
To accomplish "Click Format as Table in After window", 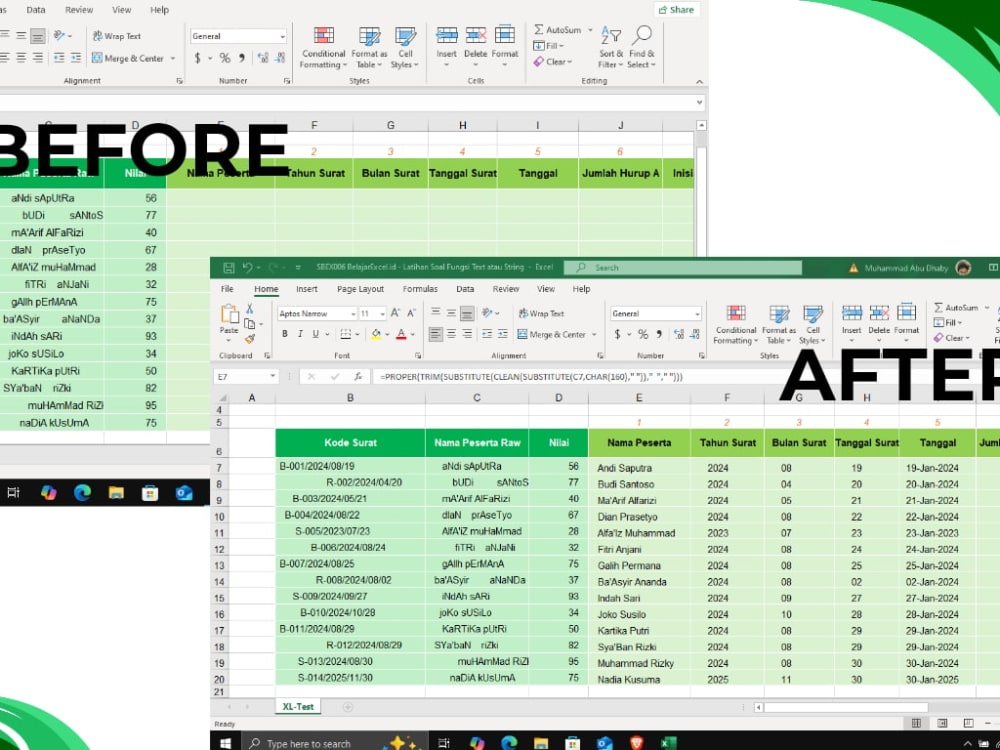I will pyautogui.click(x=779, y=325).
